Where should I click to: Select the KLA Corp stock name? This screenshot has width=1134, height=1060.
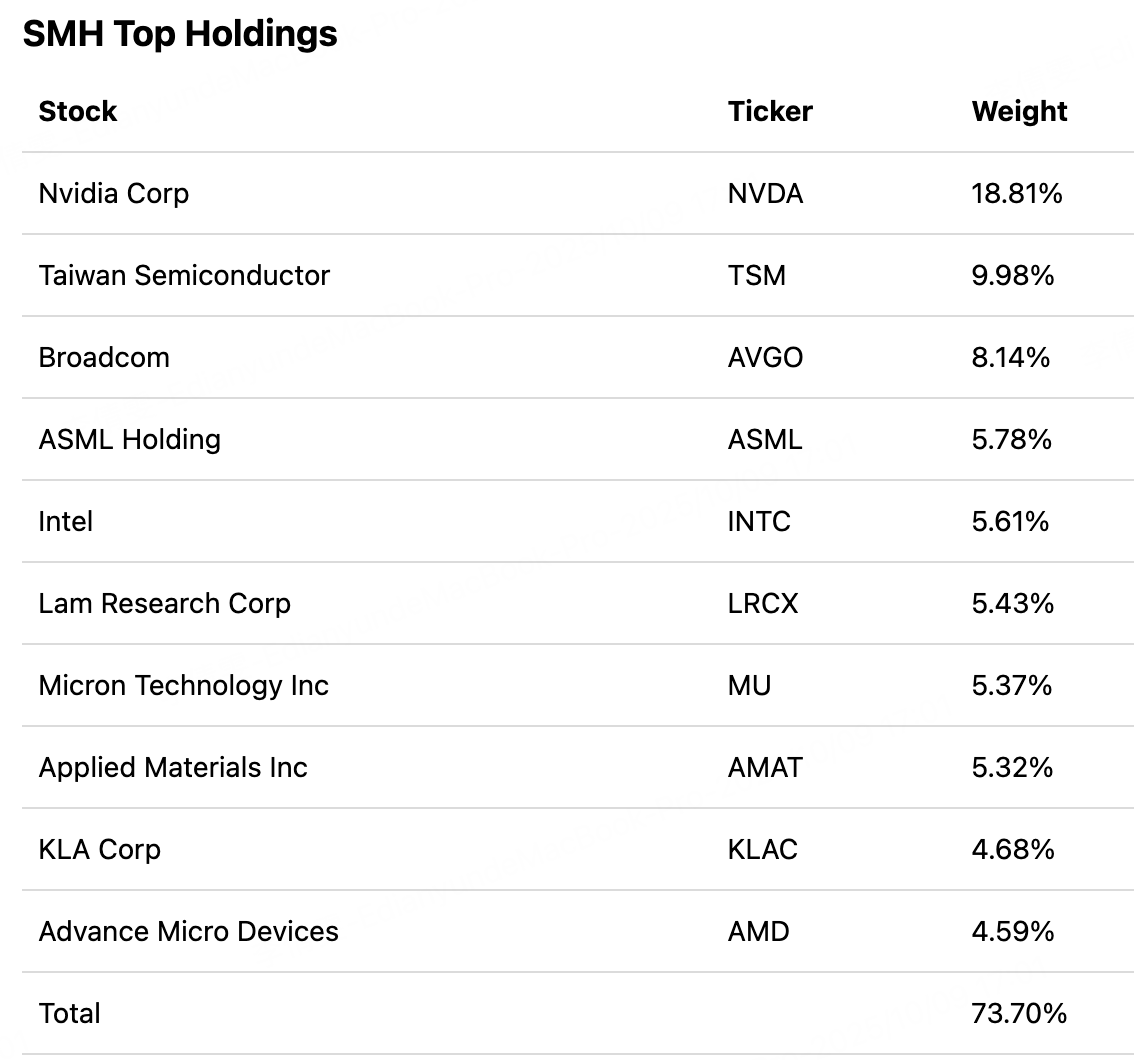point(100,849)
